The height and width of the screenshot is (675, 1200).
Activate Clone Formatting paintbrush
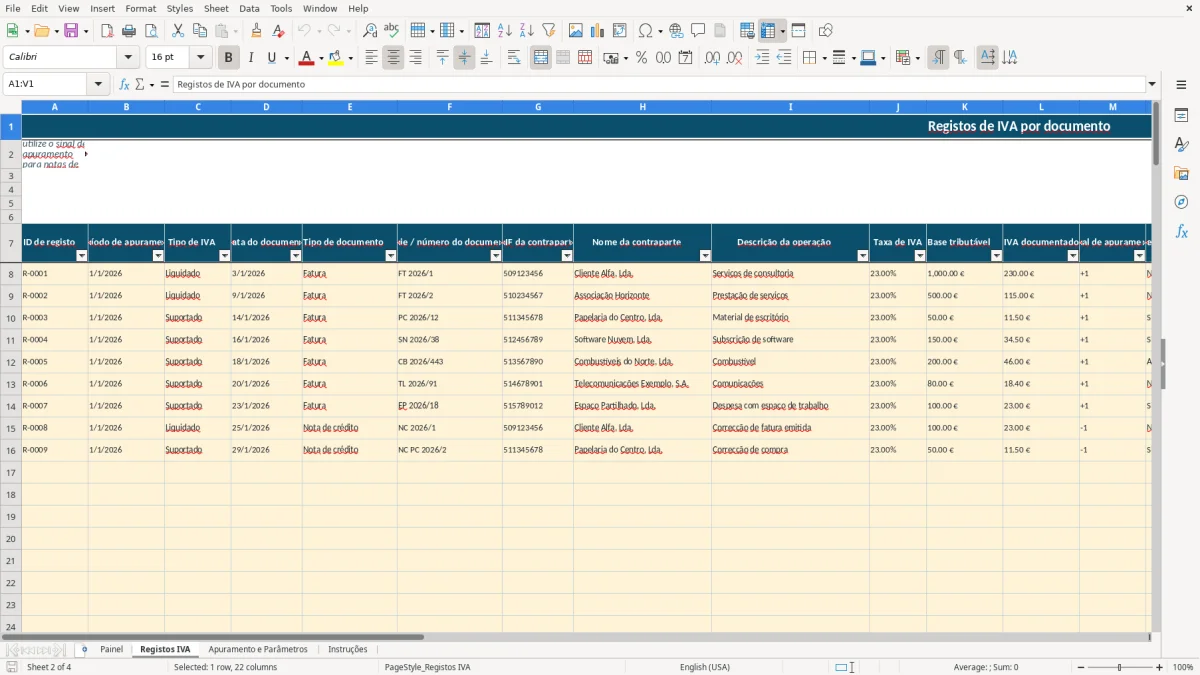point(257,31)
